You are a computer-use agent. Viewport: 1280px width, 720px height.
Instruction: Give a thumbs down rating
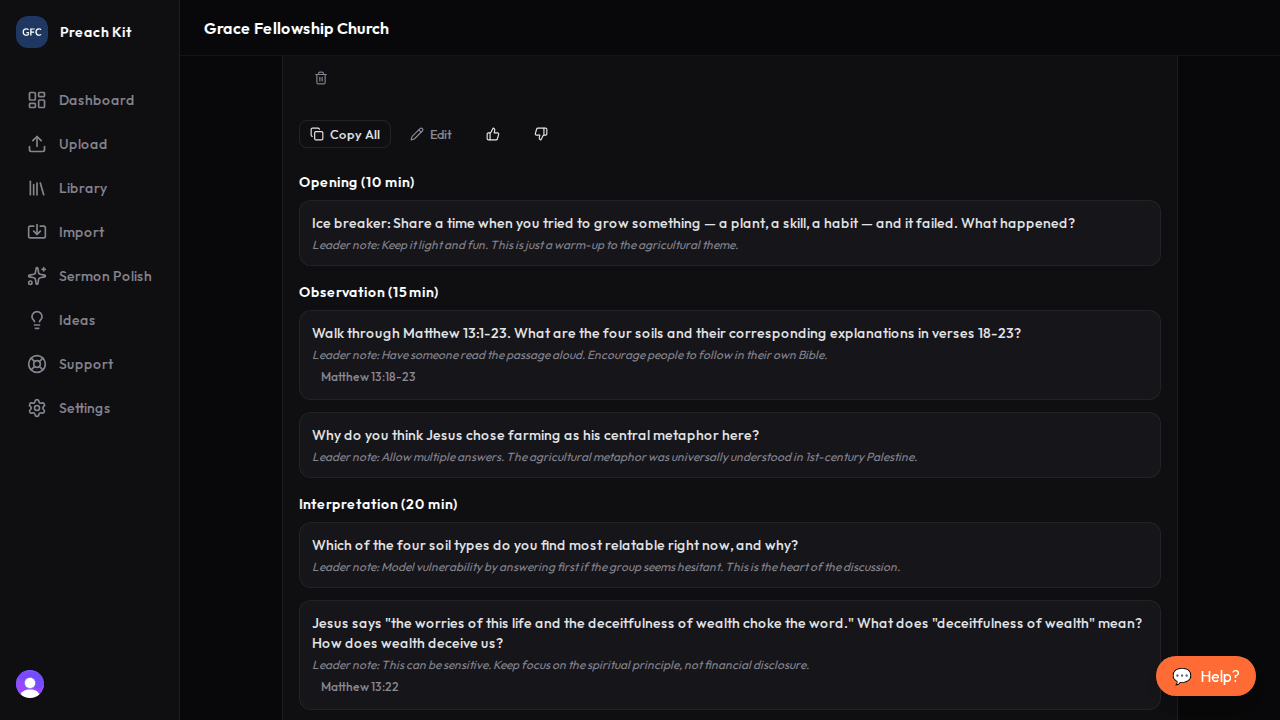point(541,134)
